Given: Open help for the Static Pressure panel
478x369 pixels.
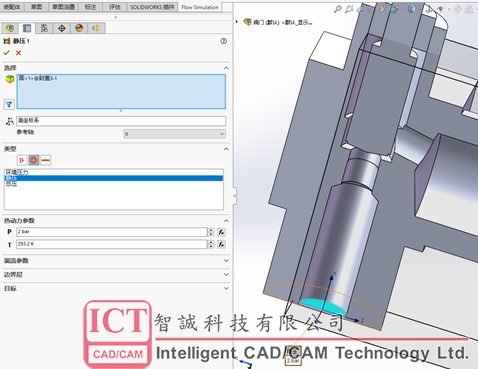Looking at the screenshot, I should [x=224, y=41].
